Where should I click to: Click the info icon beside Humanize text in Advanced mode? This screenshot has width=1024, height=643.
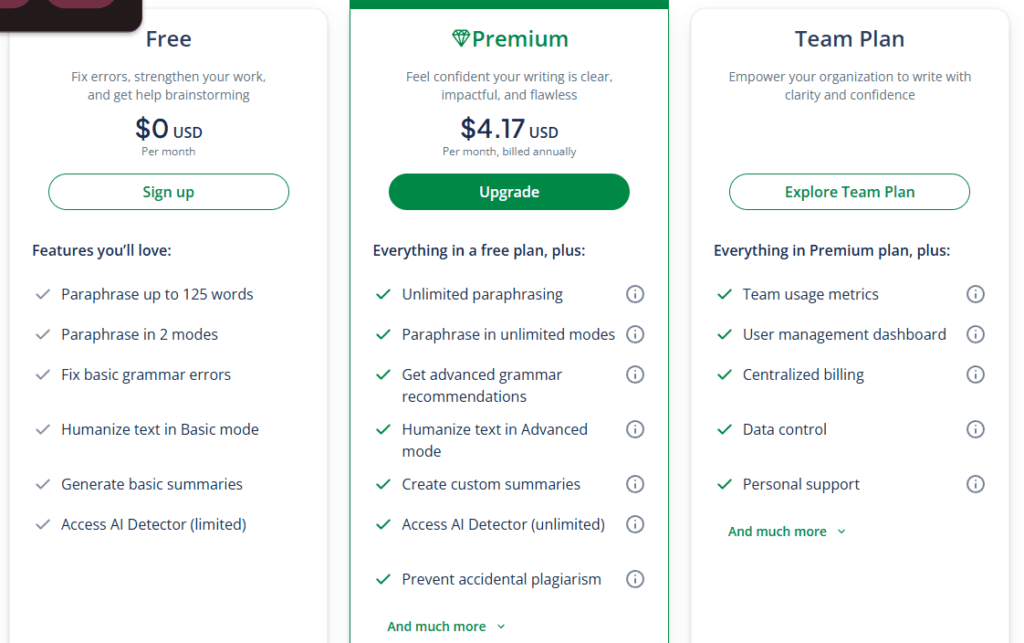(635, 429)
